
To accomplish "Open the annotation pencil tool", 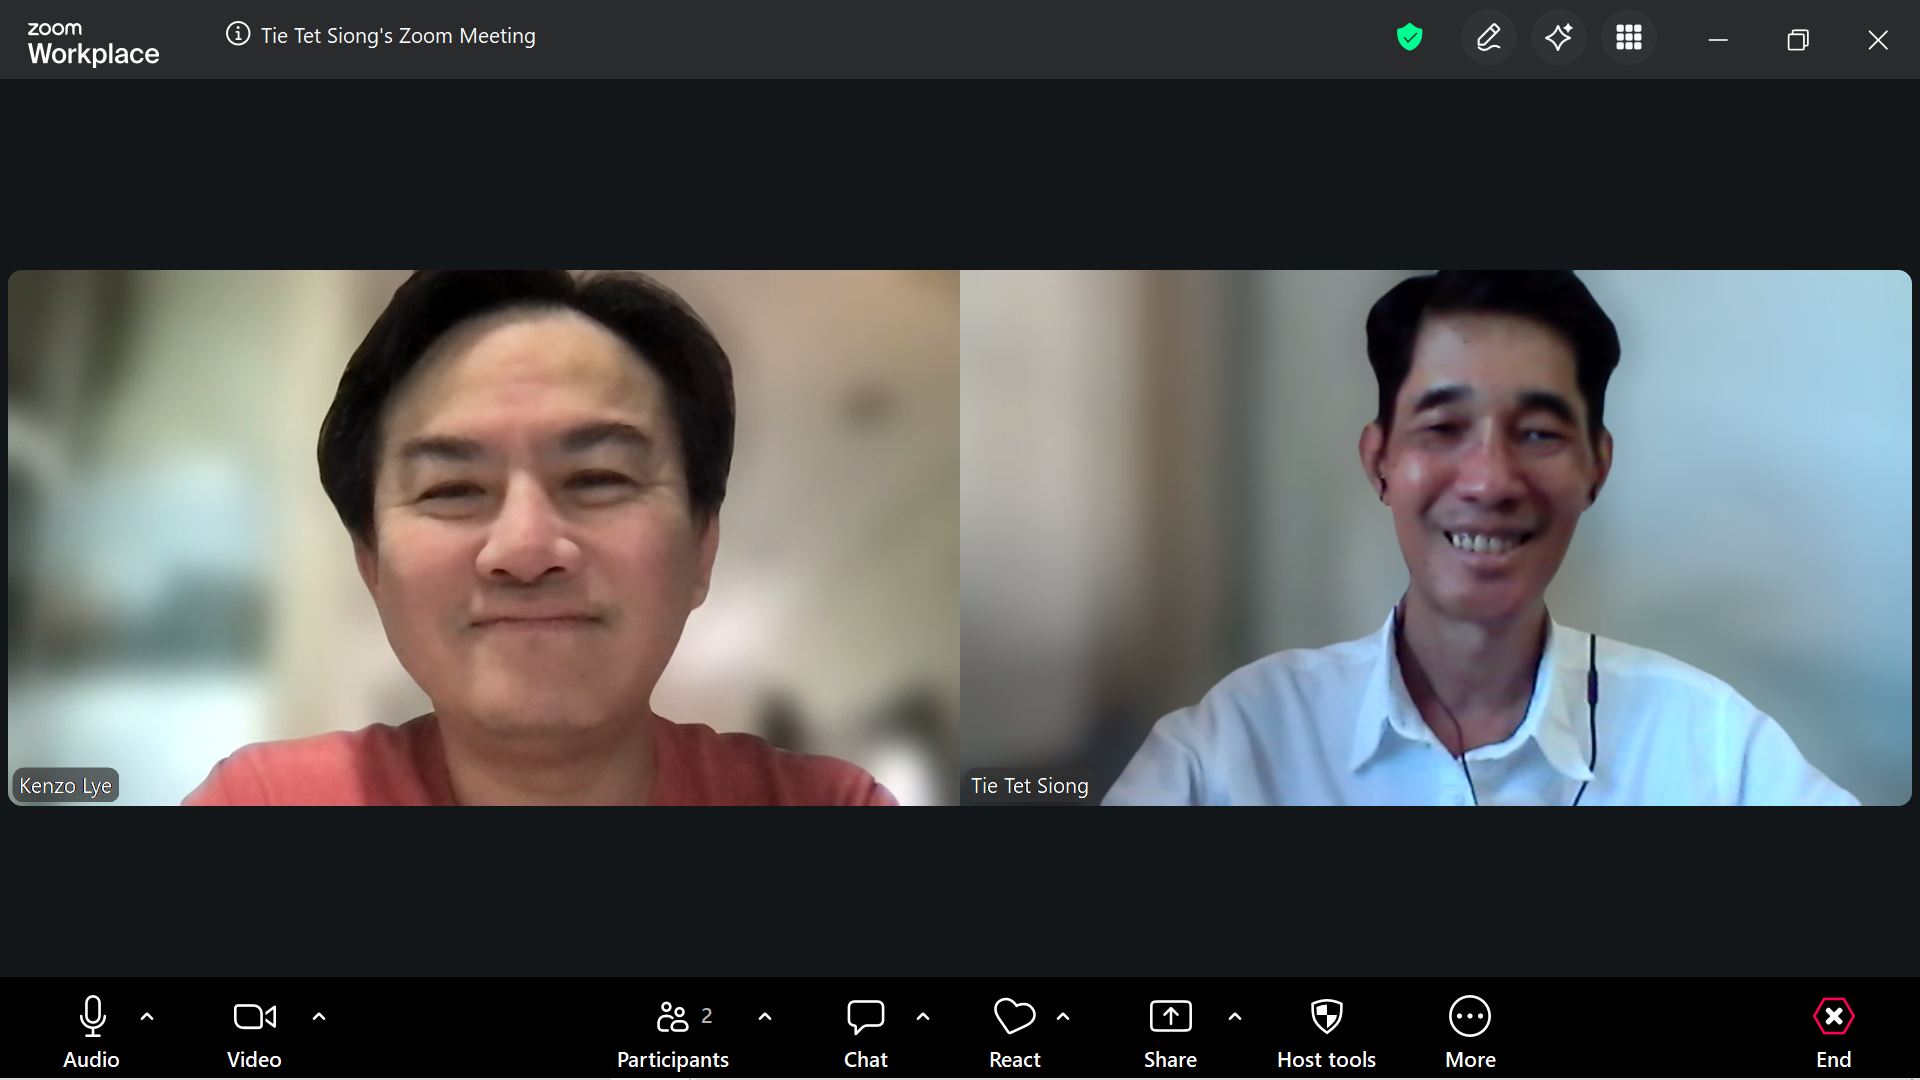I will pyautogui.click(x=1488, y=38).
